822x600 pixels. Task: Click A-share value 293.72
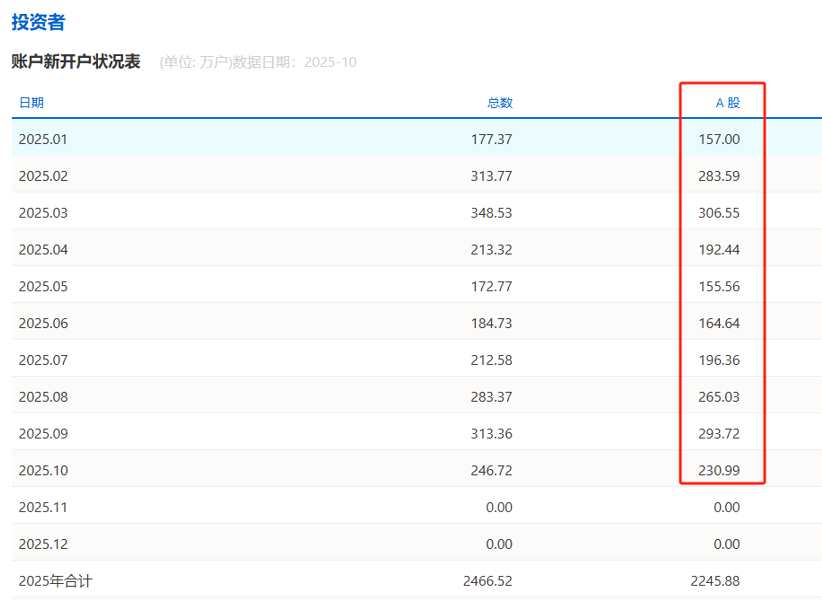tap(719, 434)
